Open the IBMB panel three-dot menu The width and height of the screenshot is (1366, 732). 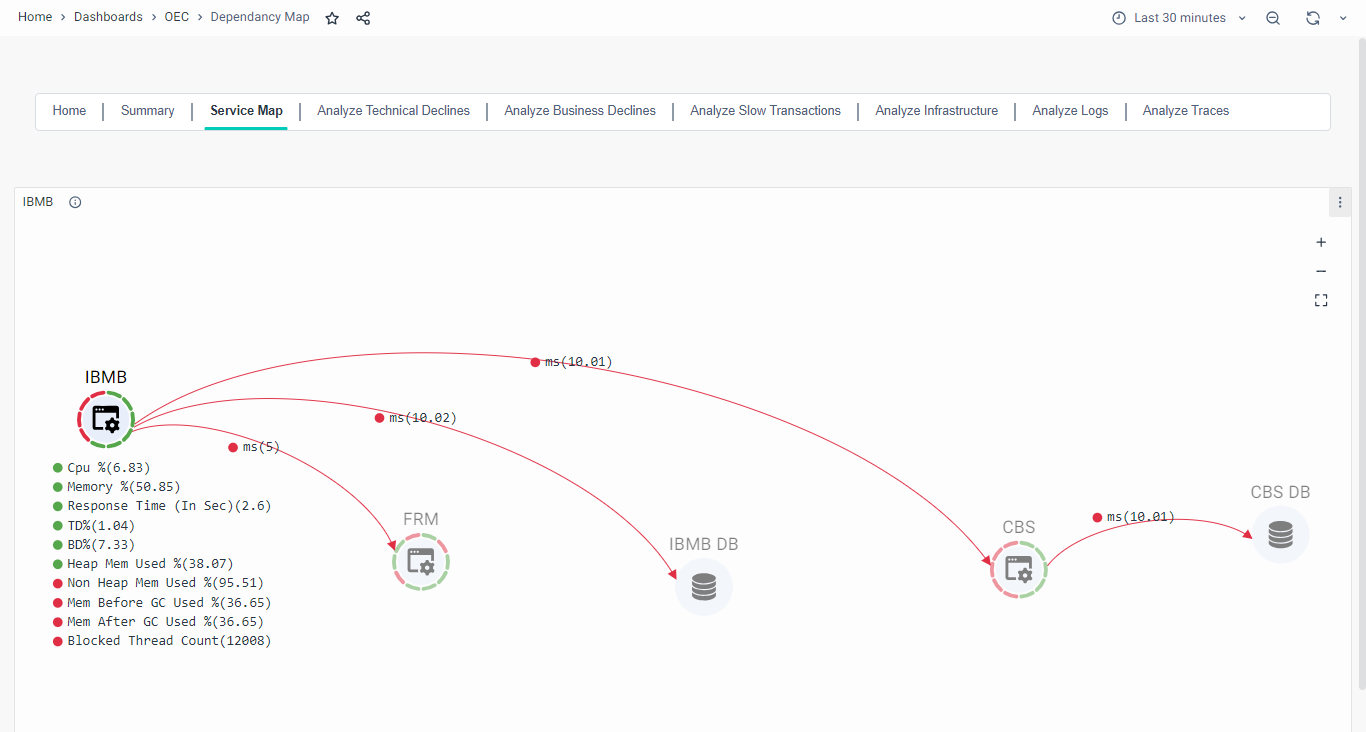[x=1340, y=202]
